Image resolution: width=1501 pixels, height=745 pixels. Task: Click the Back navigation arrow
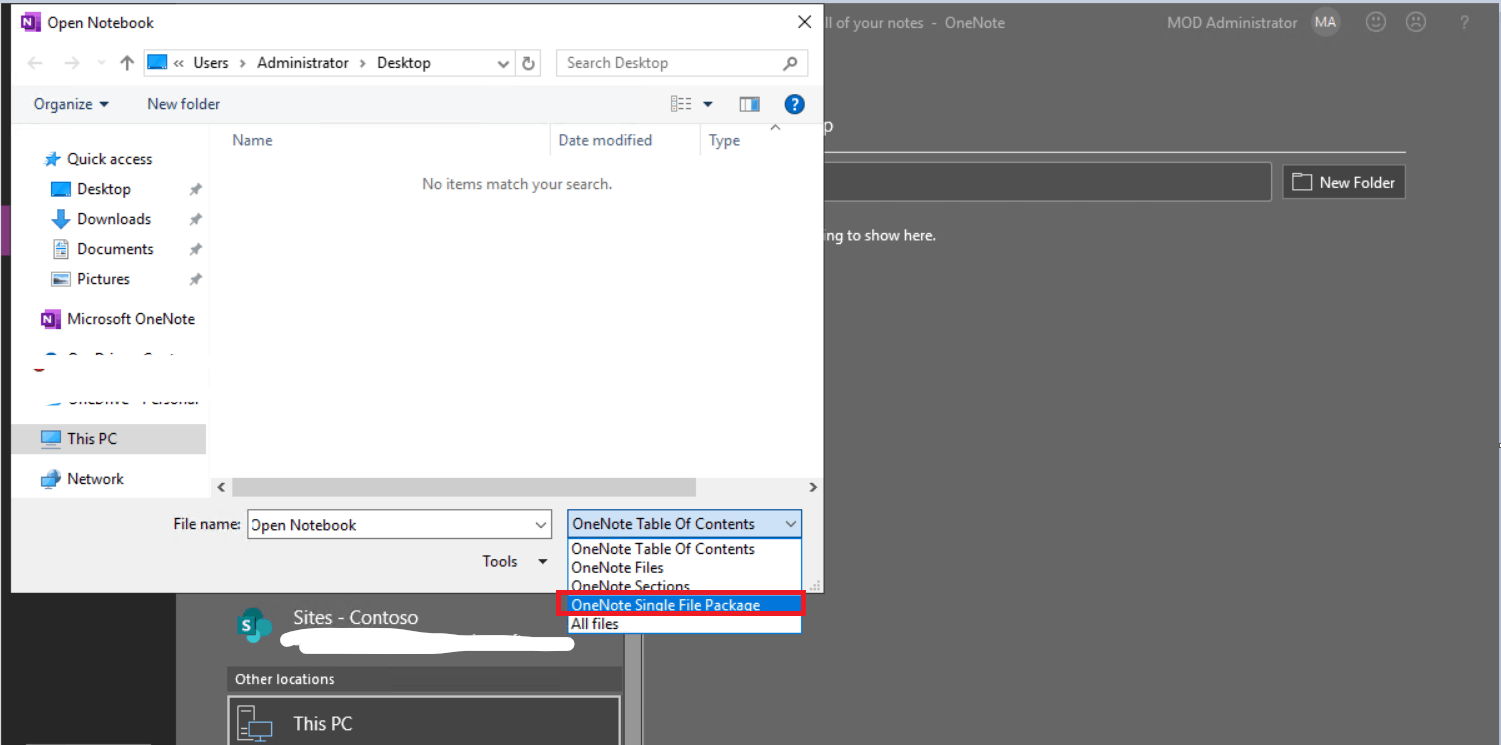tap(35, 63)
